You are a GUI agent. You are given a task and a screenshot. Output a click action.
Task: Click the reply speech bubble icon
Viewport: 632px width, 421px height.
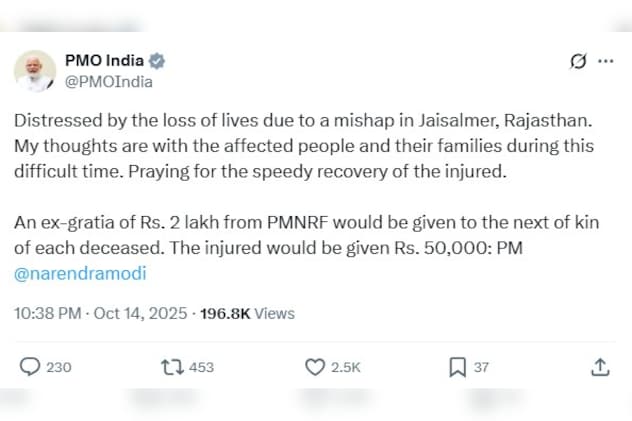pos(31,367)
